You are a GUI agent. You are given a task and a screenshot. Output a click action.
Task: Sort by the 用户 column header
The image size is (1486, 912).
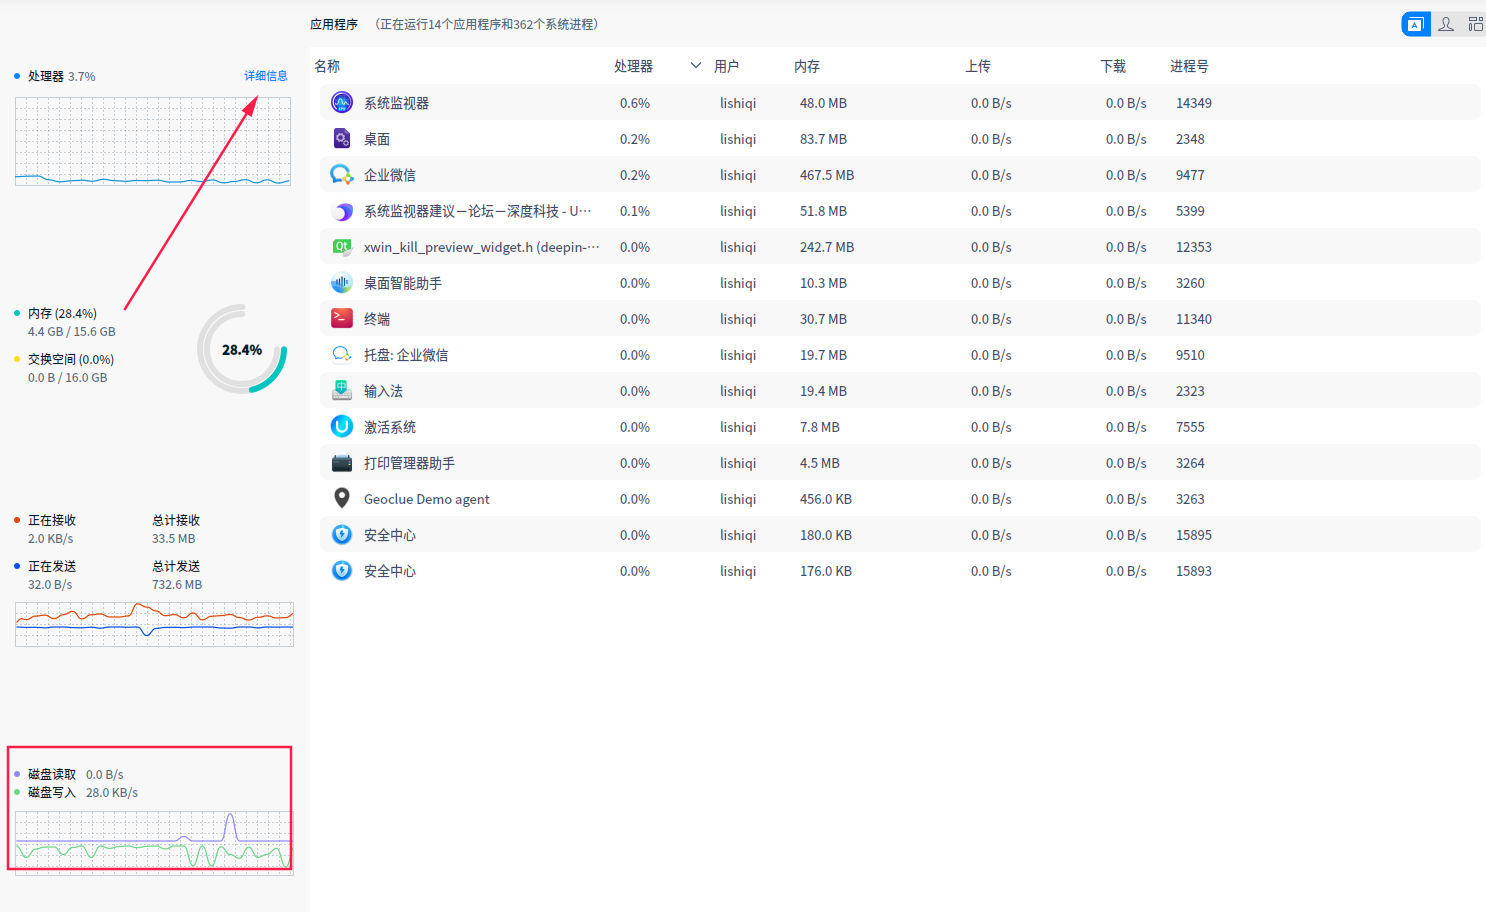(727, 66)
